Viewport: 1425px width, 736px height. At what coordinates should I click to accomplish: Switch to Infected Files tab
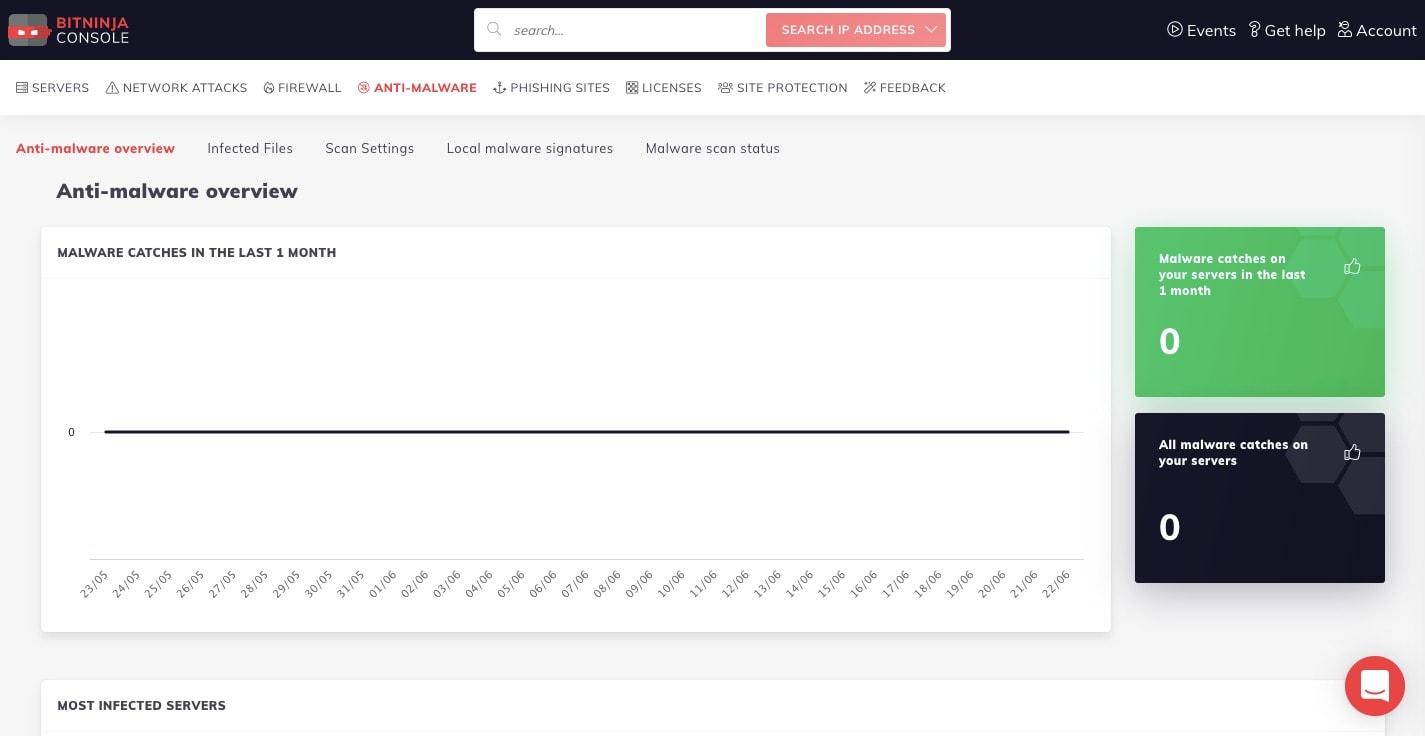[x=250, y=148]
